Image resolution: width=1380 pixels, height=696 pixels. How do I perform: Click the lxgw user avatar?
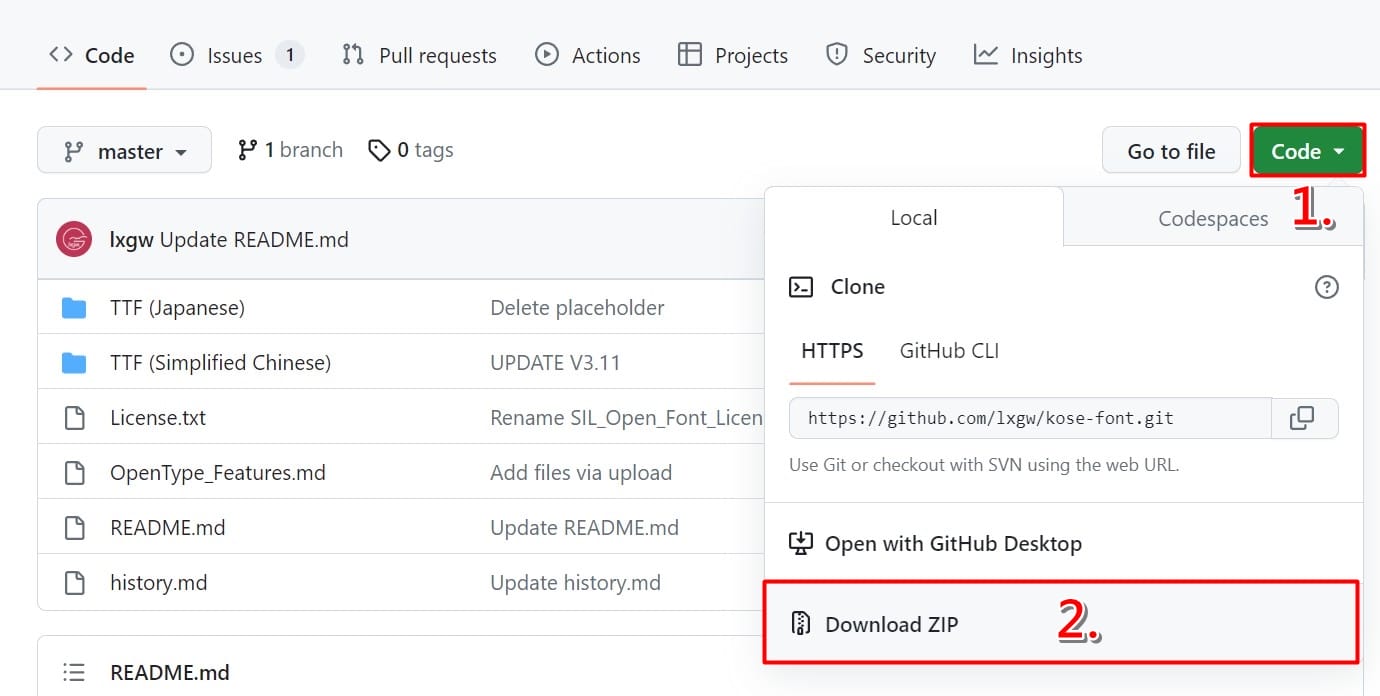coord(74,240)
